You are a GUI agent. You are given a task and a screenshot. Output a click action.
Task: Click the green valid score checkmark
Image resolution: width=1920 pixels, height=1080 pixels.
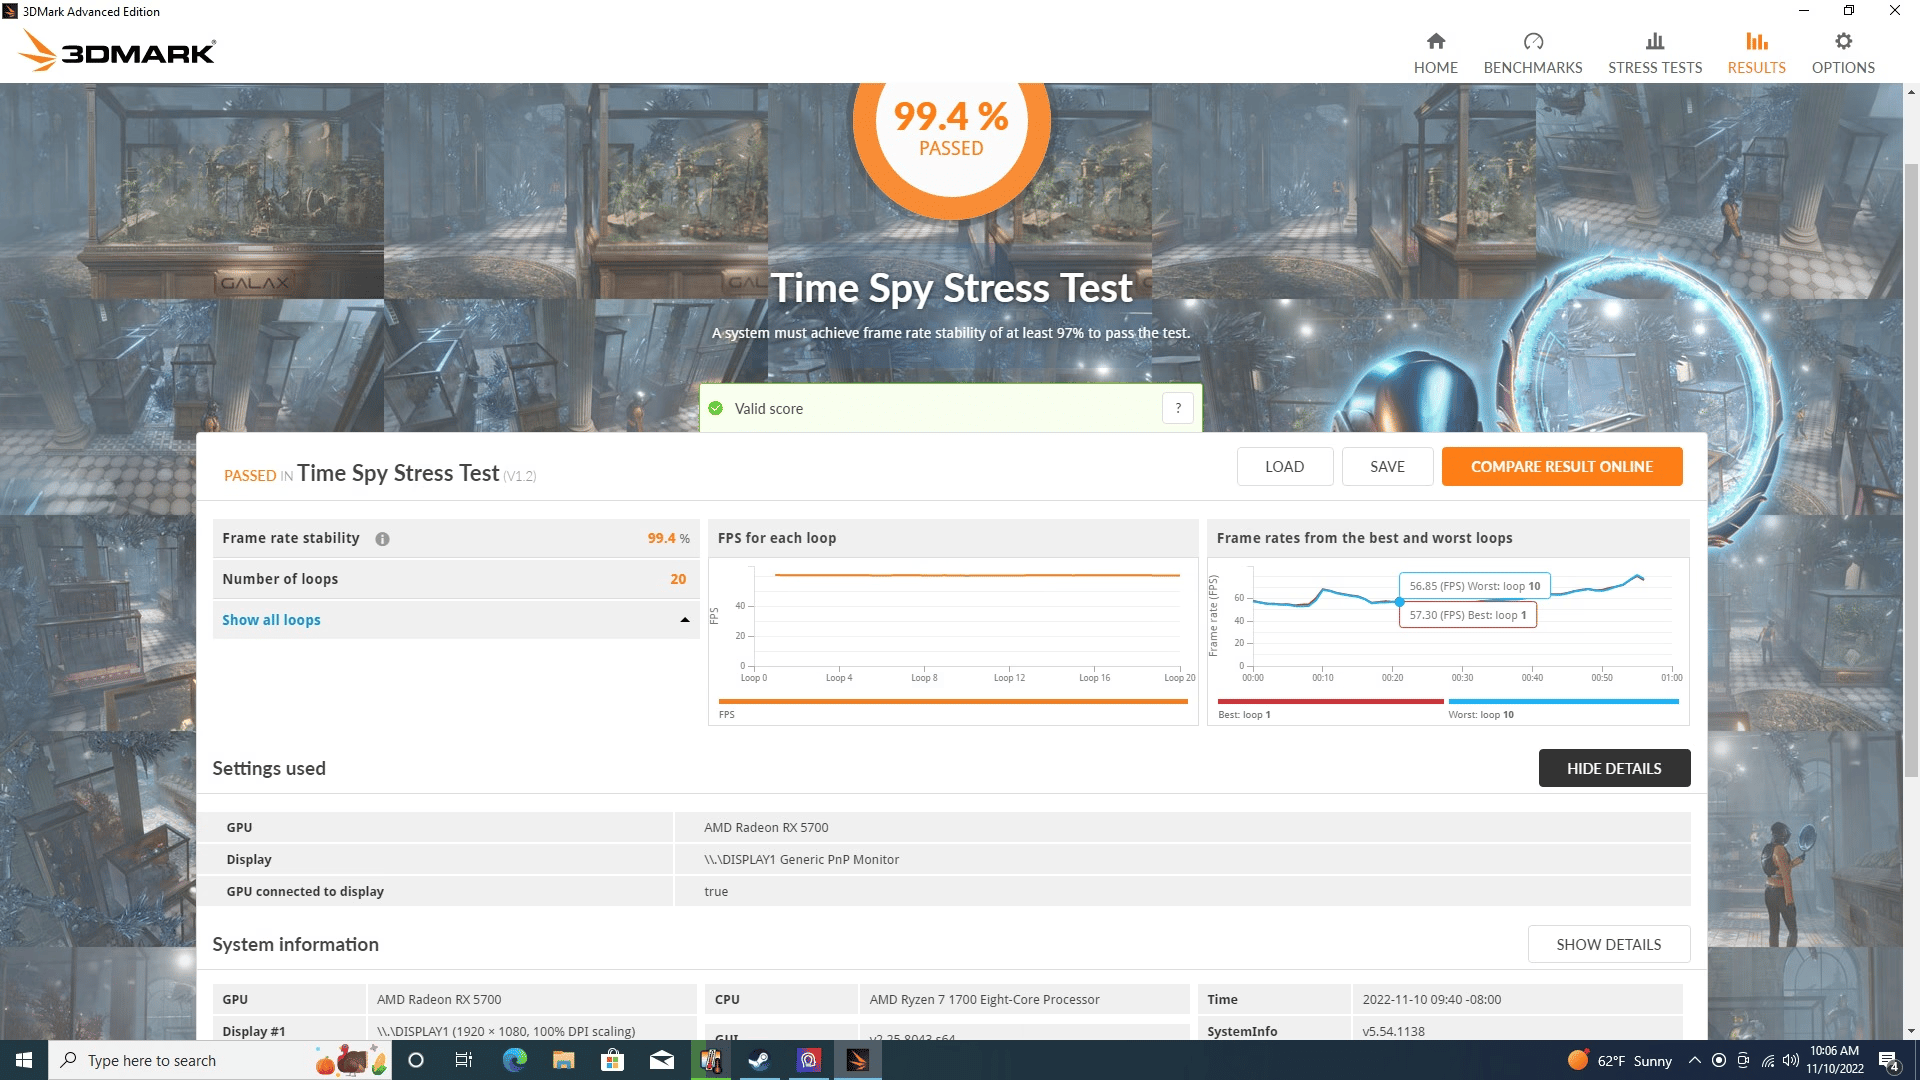[715, 408]
